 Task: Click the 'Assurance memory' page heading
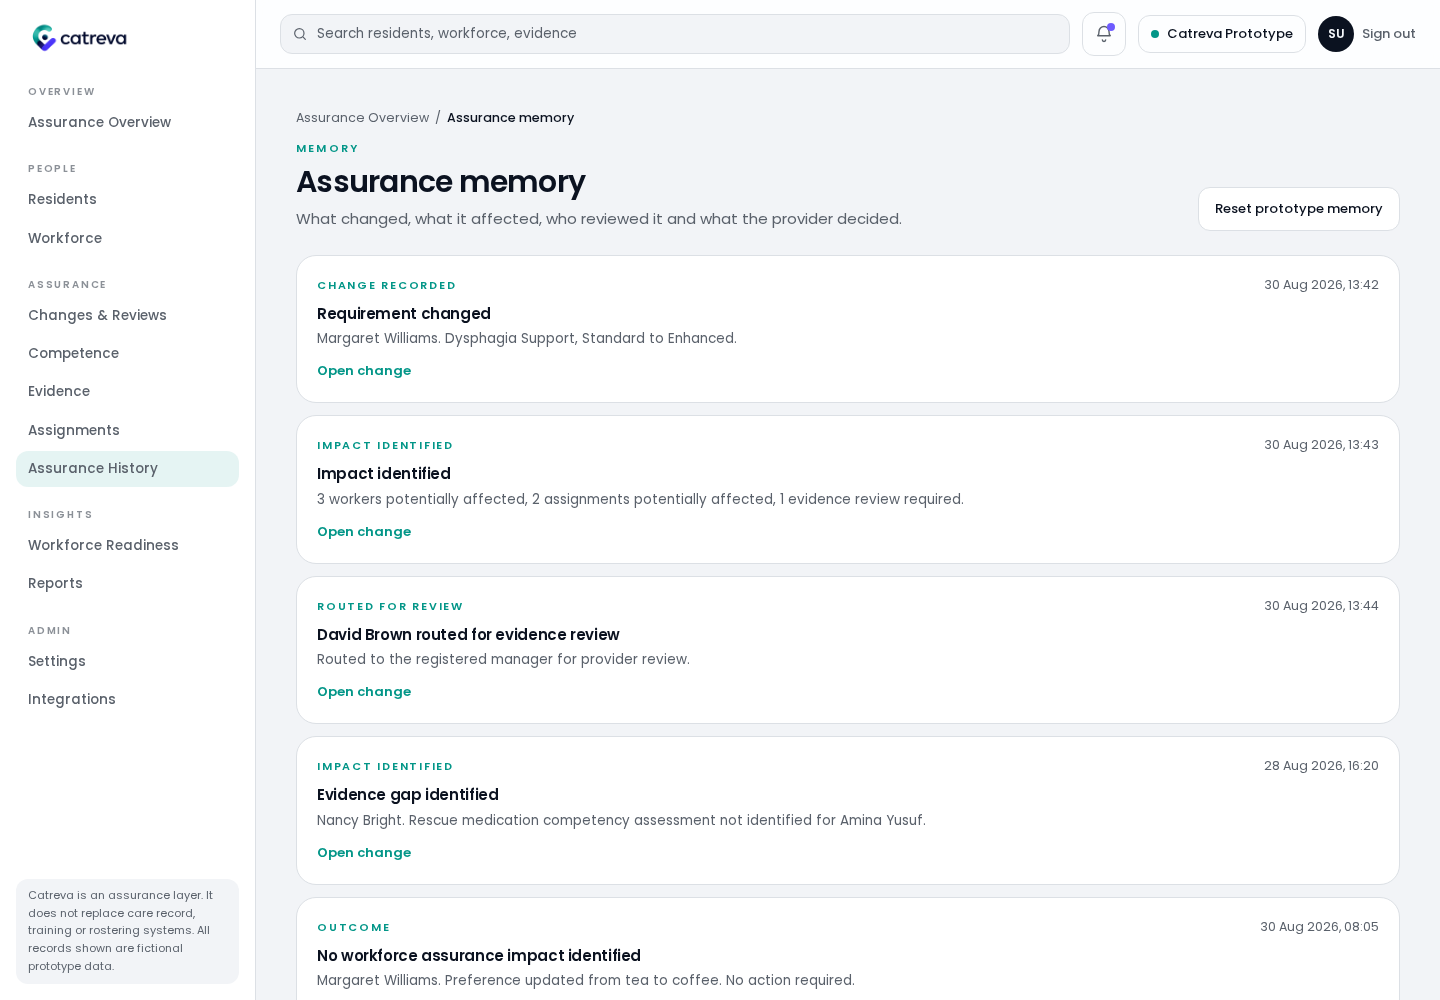(x=441, y=182)
